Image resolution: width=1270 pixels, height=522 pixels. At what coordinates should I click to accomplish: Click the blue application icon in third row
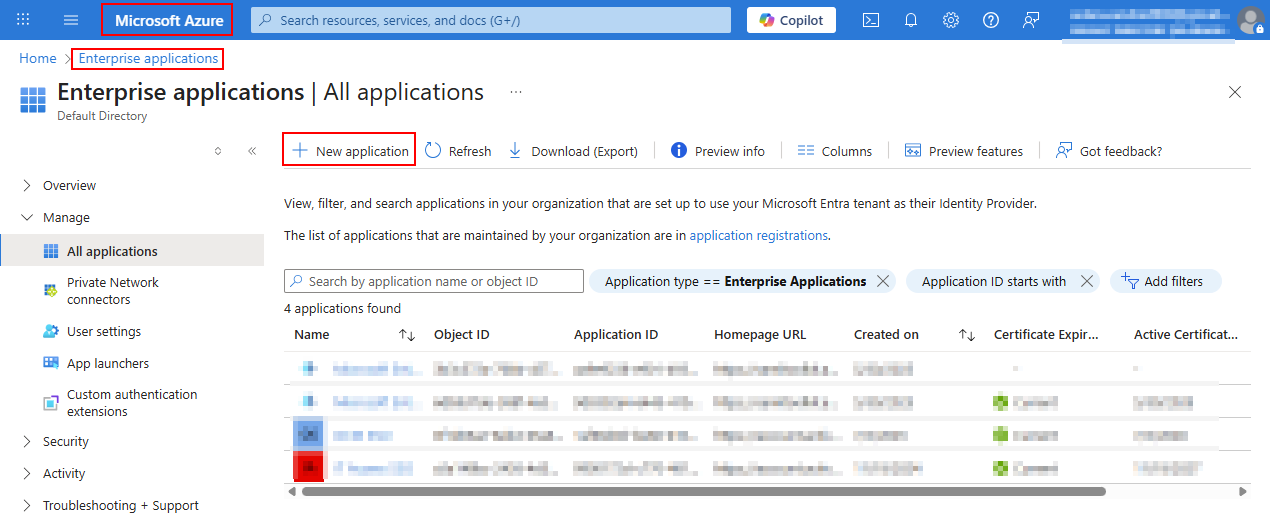coord(309,434)
